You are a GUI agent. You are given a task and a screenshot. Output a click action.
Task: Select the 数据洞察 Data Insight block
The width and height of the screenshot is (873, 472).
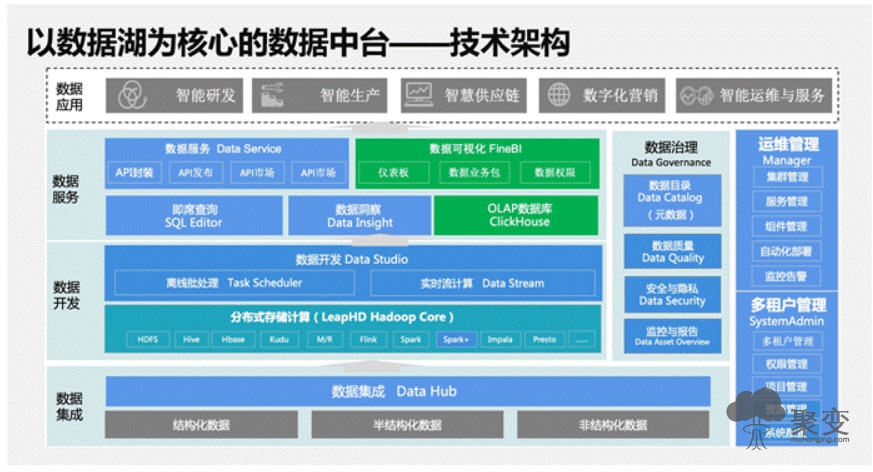[360, 215]
